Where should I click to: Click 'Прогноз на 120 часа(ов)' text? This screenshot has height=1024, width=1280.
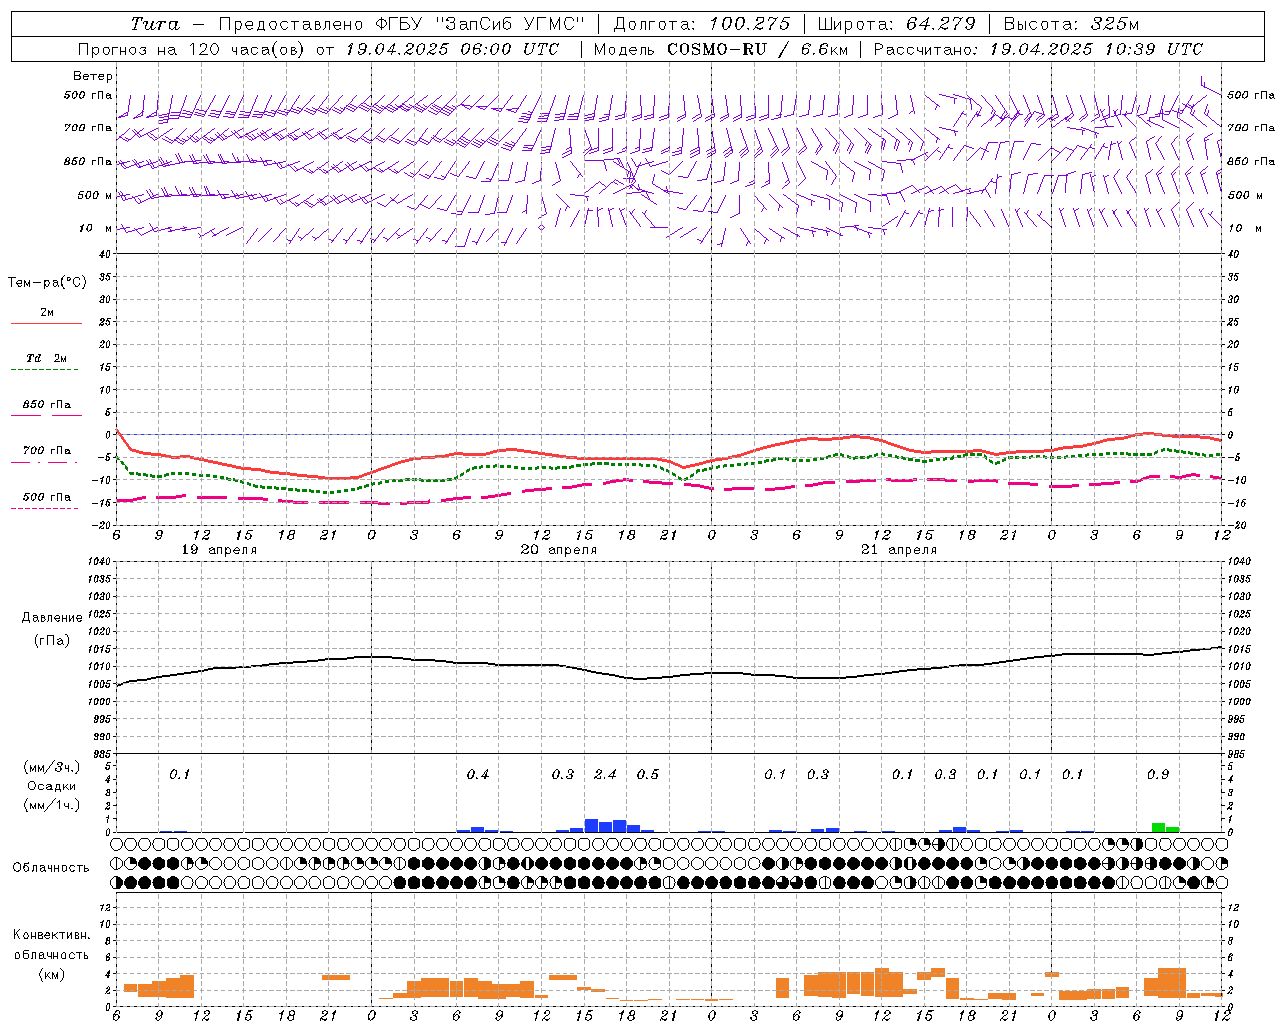coord(191,49)
